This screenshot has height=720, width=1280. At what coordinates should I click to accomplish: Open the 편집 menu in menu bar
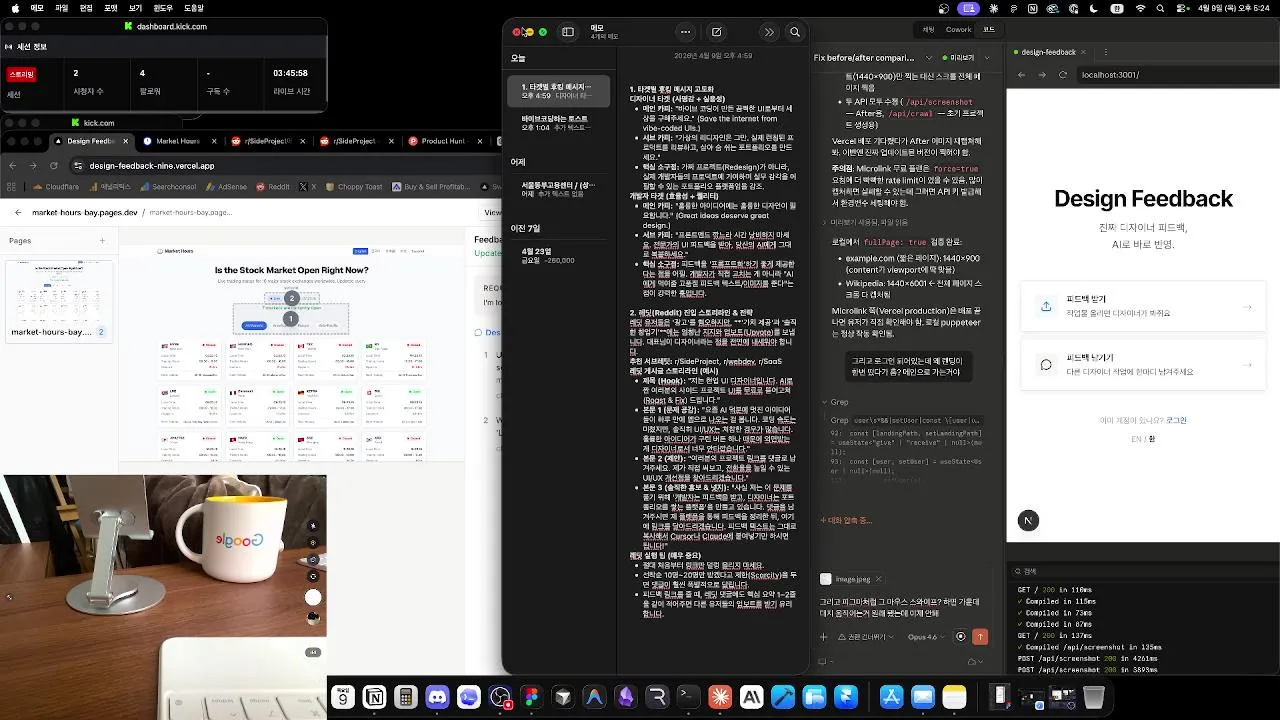coord(86,8)
